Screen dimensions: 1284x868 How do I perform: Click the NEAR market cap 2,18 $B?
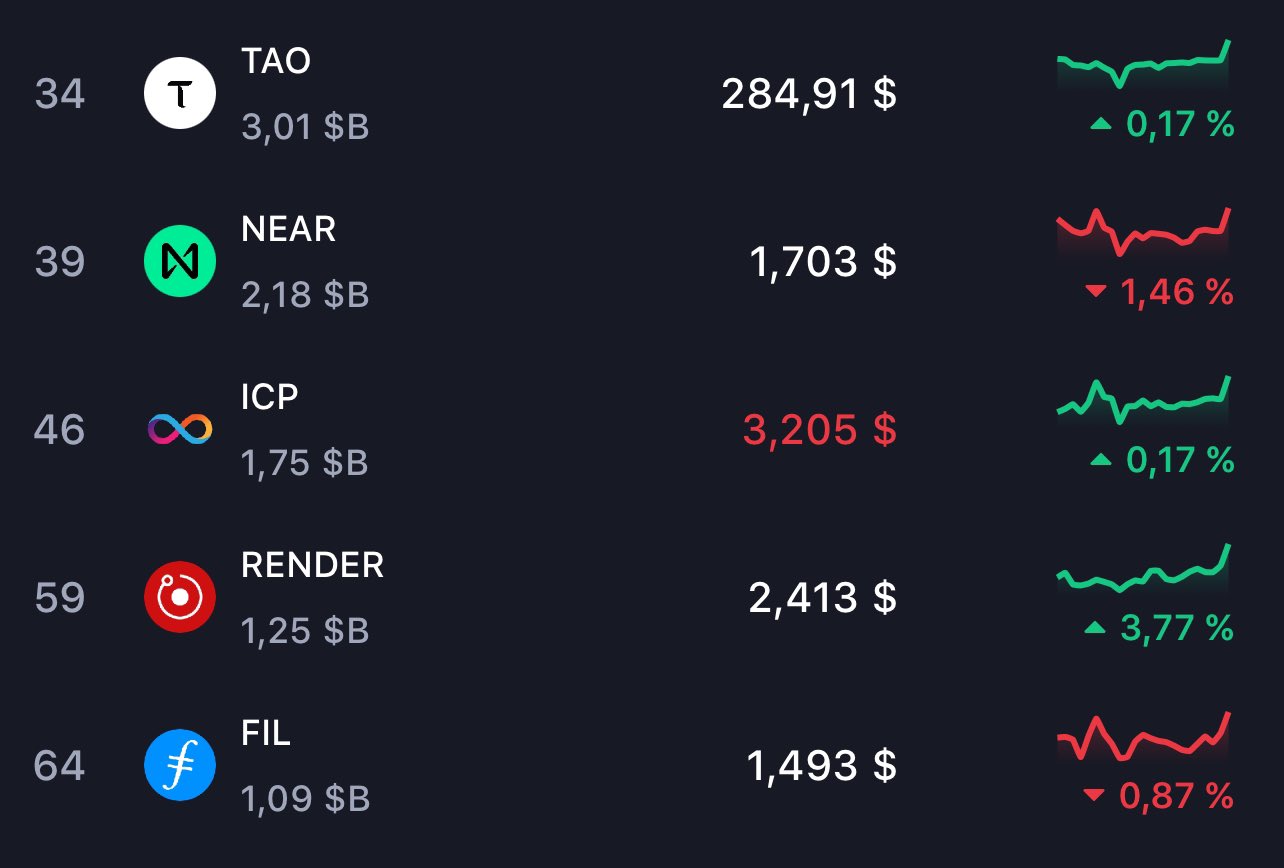tap(305, 295)
